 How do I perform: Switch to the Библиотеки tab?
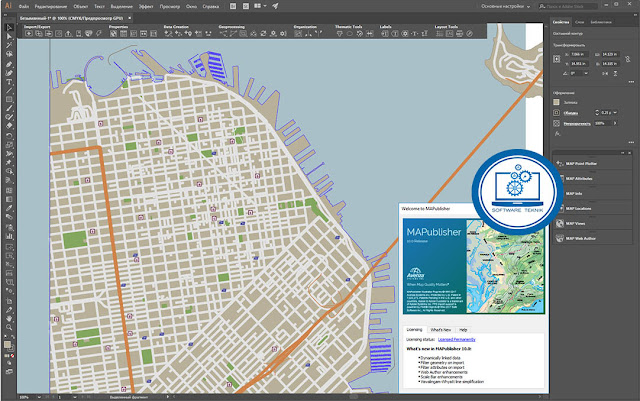click(x=601, y=22)
